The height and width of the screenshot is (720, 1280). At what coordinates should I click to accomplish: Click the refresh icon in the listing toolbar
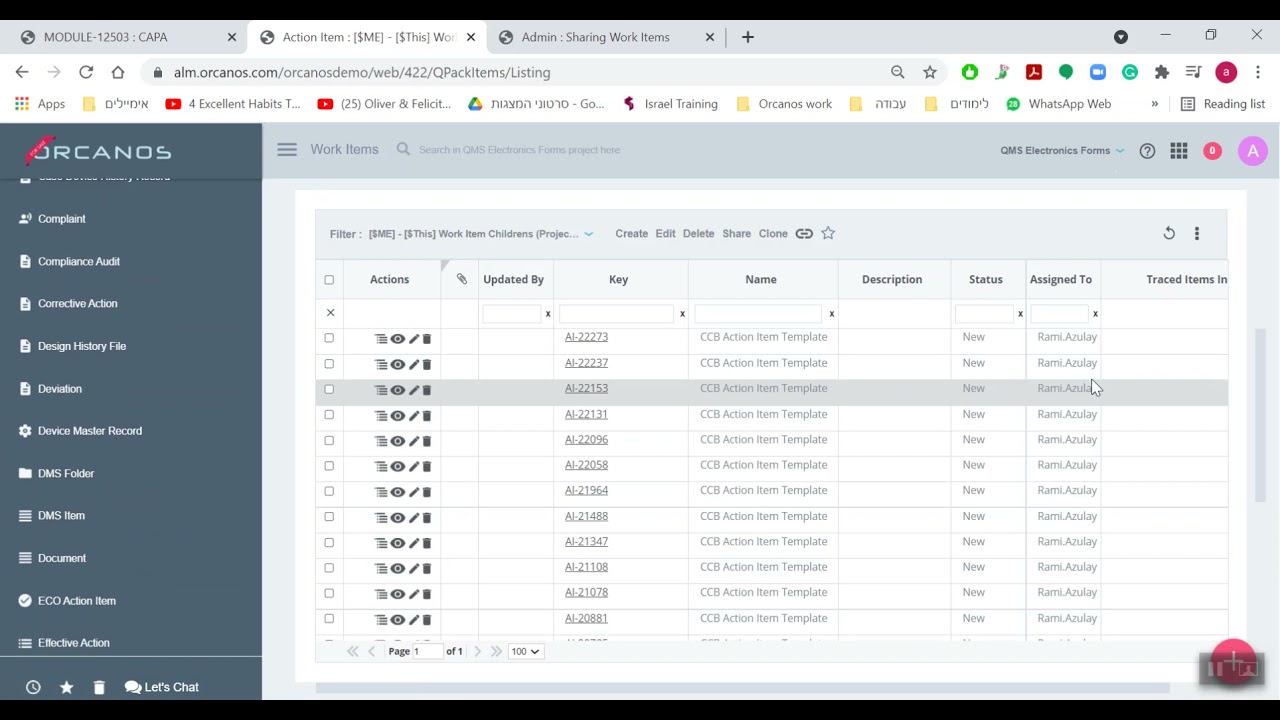(1169, 233)
